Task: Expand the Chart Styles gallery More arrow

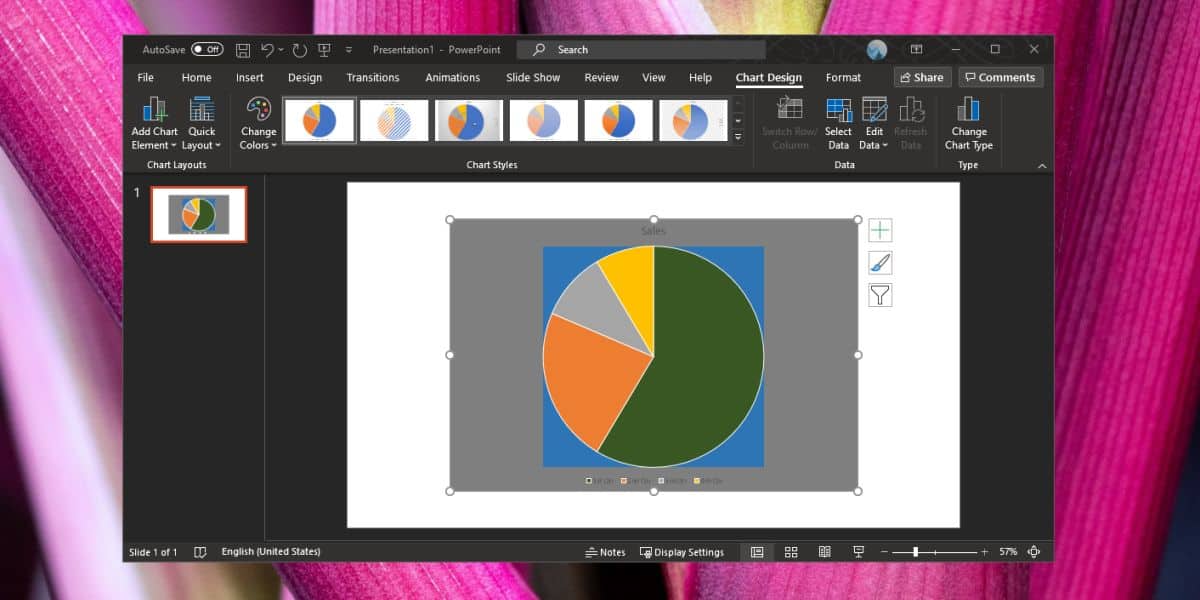Action: pos(738,136)
